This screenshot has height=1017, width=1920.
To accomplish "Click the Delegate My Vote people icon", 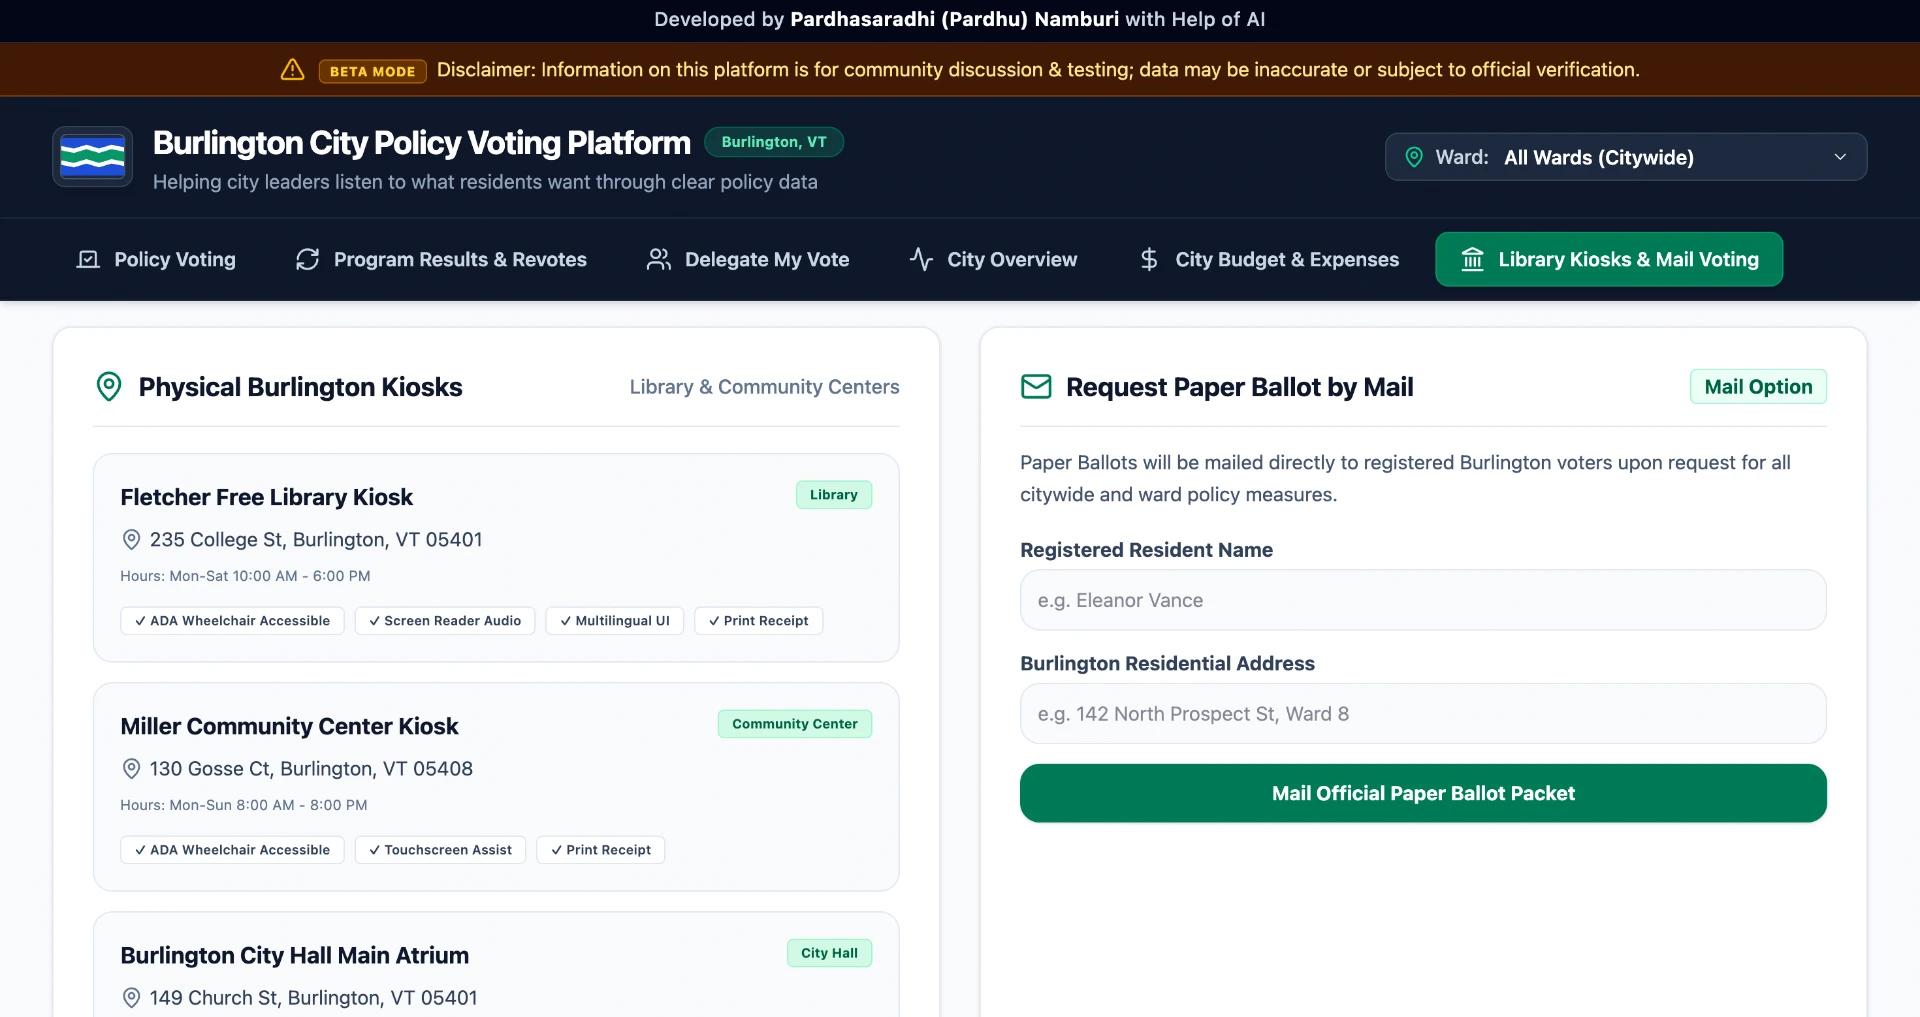I will click(659, 260).
